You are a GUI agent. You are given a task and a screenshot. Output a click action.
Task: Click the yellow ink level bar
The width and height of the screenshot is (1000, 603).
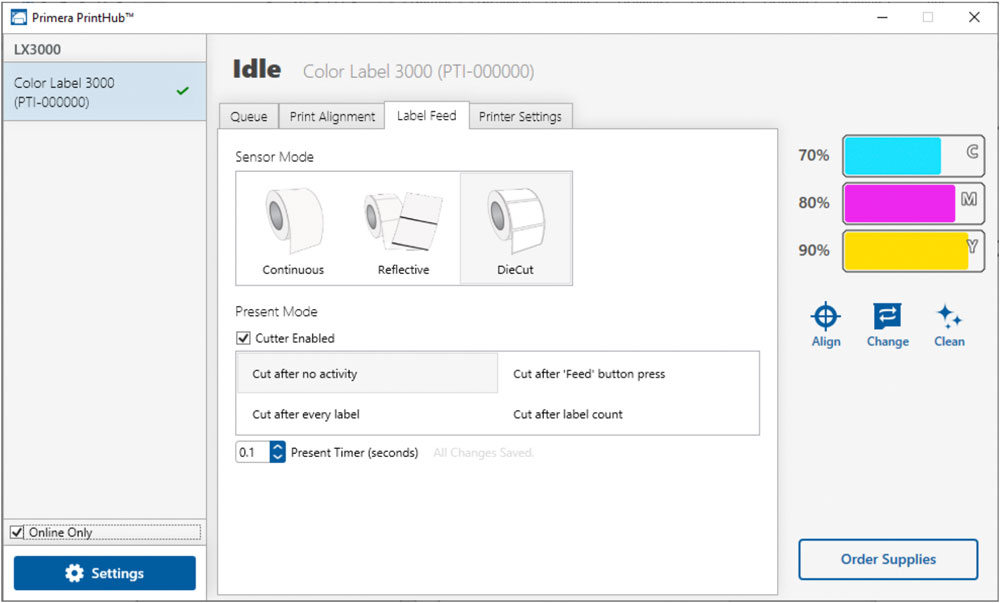pos(913,251)
